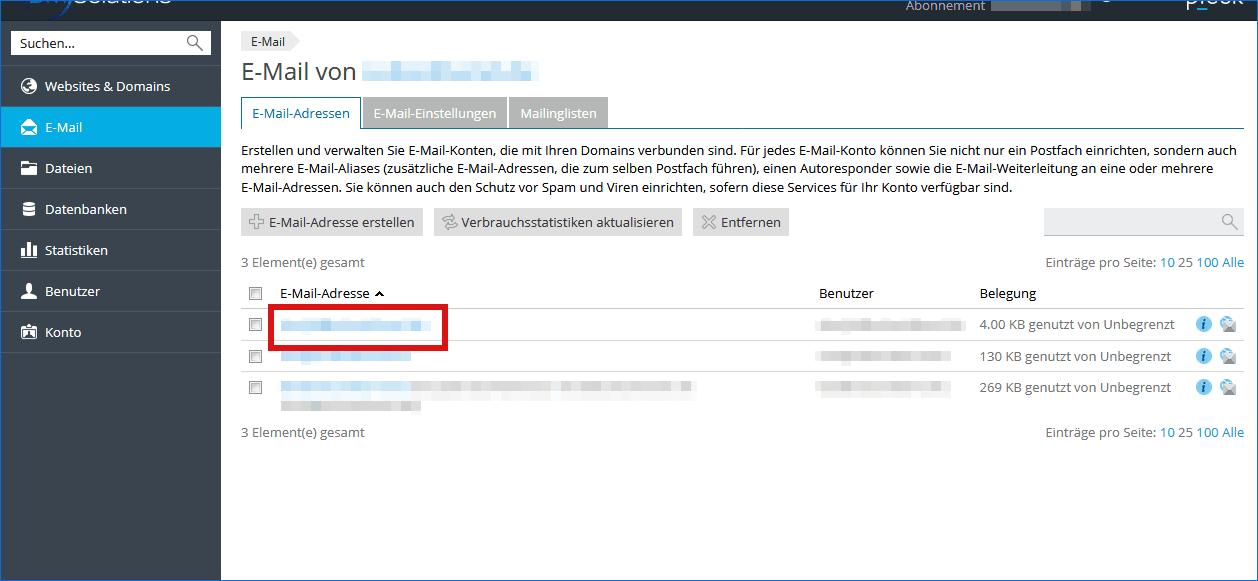Check the 130 KB row checkbox
This screenshot has height=581, width=1258.
coord(256,356)
